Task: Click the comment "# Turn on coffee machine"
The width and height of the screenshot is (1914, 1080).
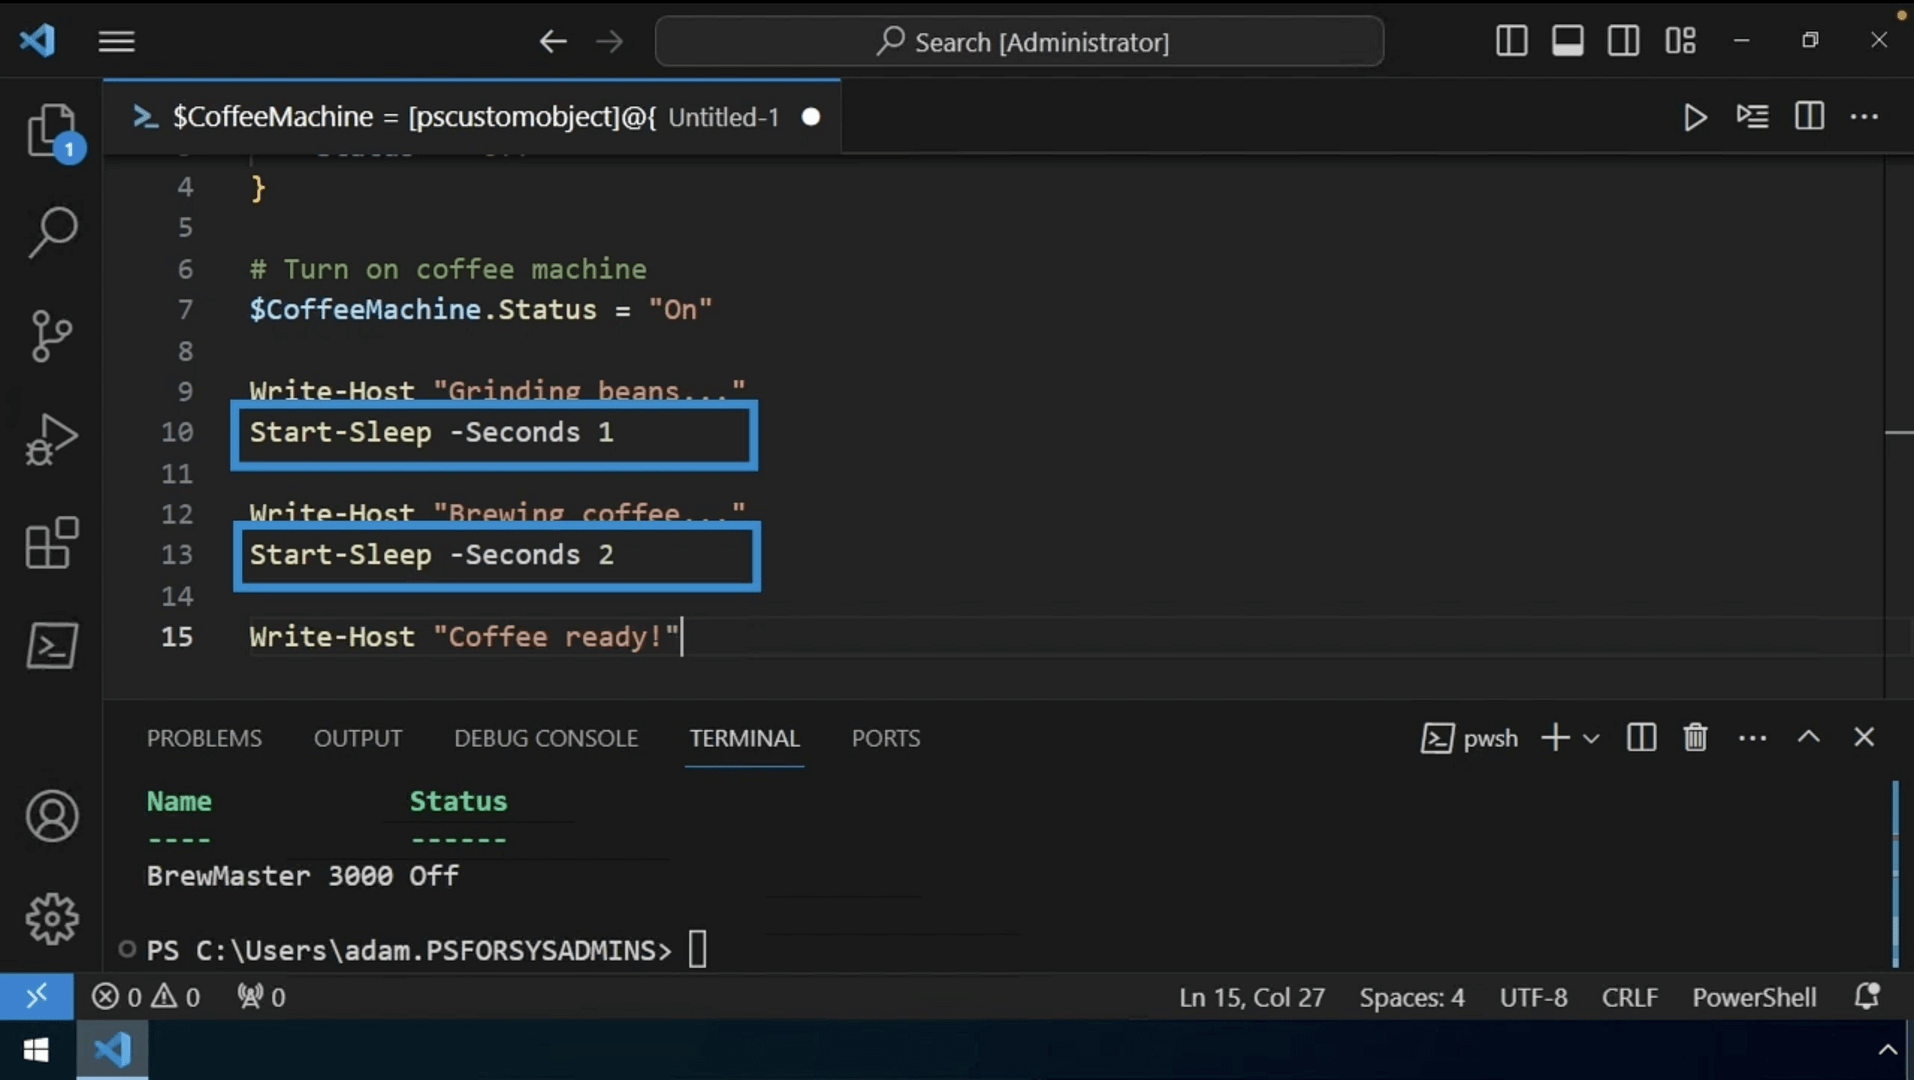Action: tap(448, 269)
